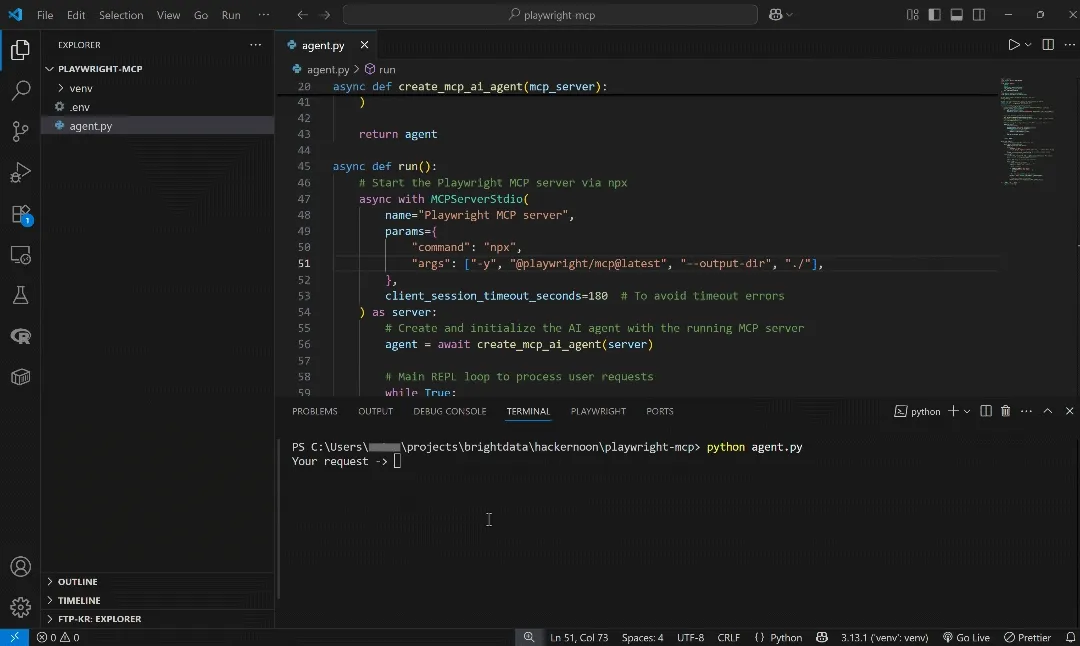Click the playwright-mcp command center search box

coord(550,14)
